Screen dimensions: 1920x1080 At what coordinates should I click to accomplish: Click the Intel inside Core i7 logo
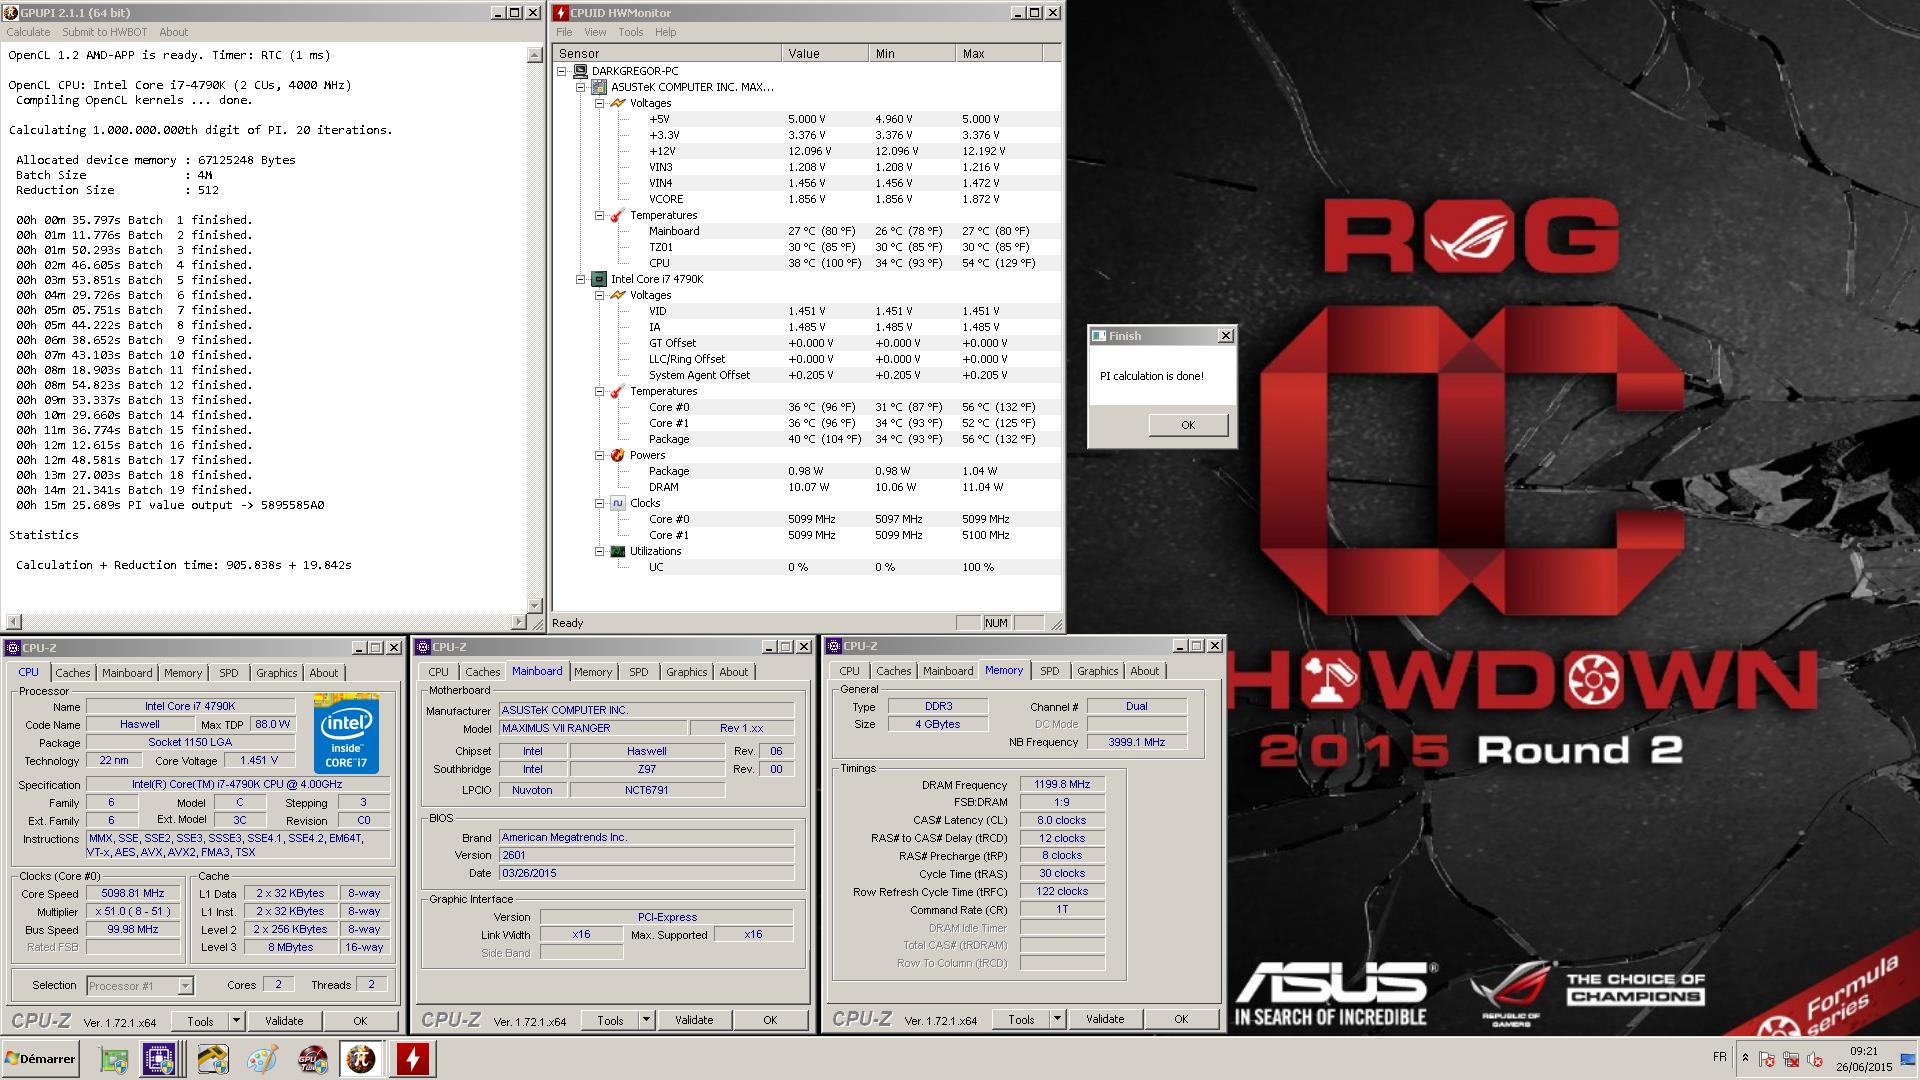pyautogui.click(x=346, y=733)
